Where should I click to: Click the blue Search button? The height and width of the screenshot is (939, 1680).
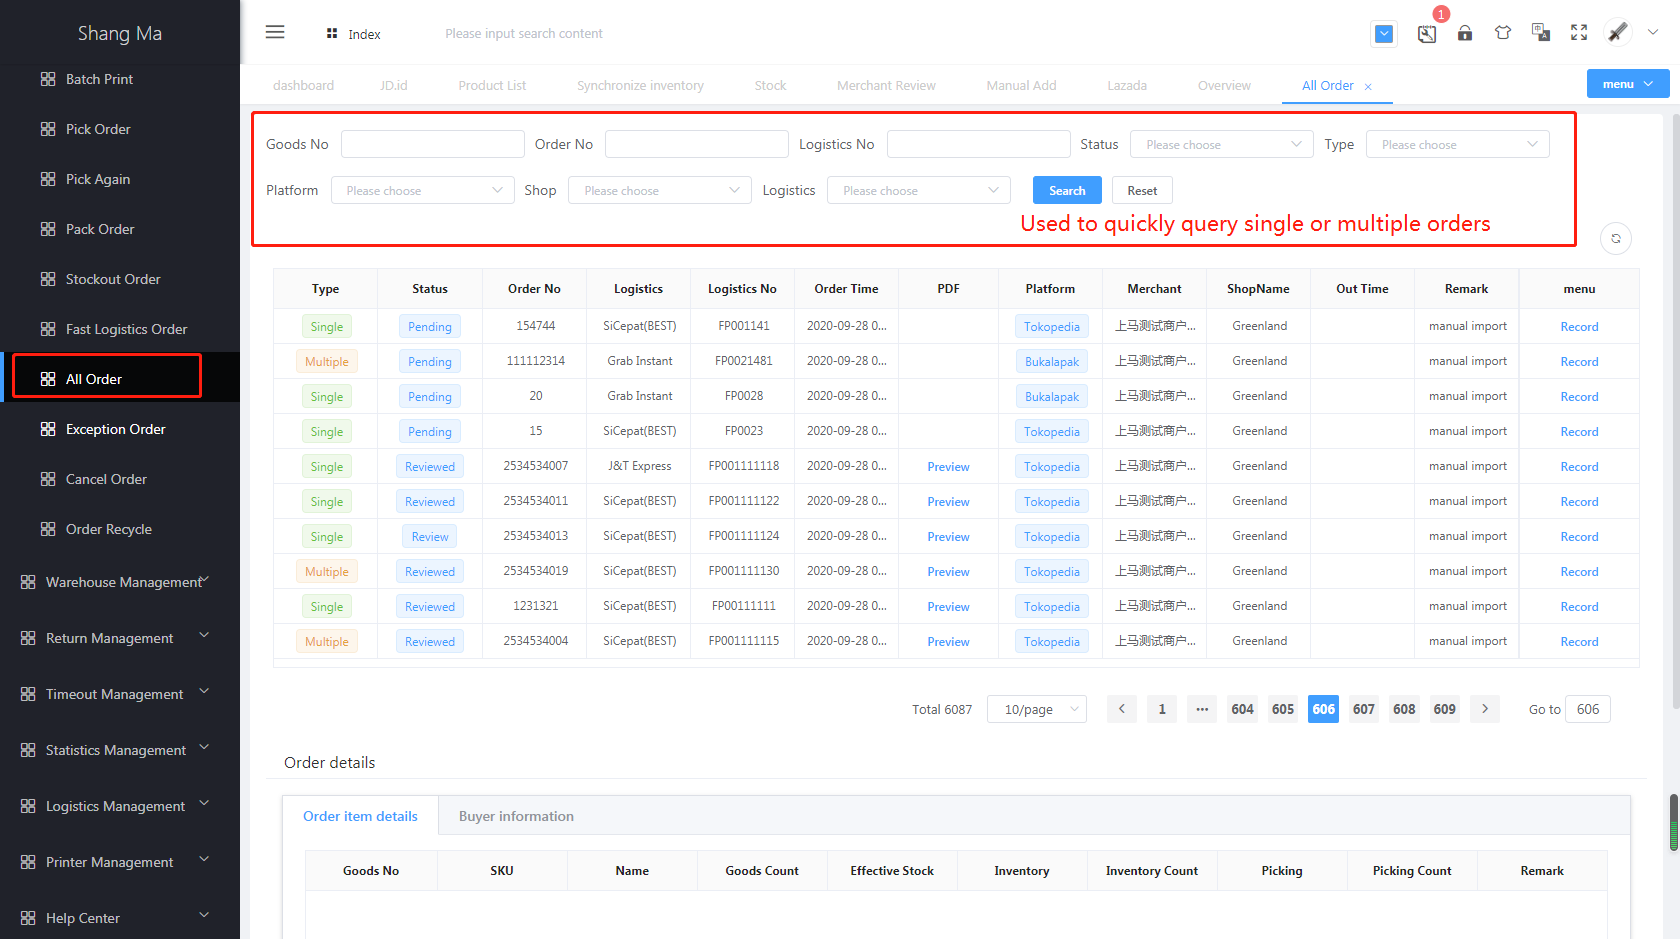[1067, 190]
